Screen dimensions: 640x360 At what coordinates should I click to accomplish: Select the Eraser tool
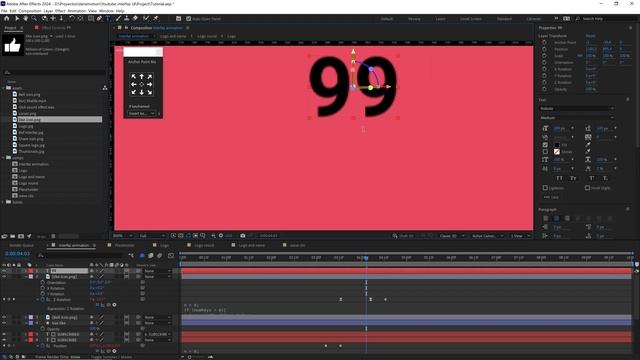tap(135, 18)
